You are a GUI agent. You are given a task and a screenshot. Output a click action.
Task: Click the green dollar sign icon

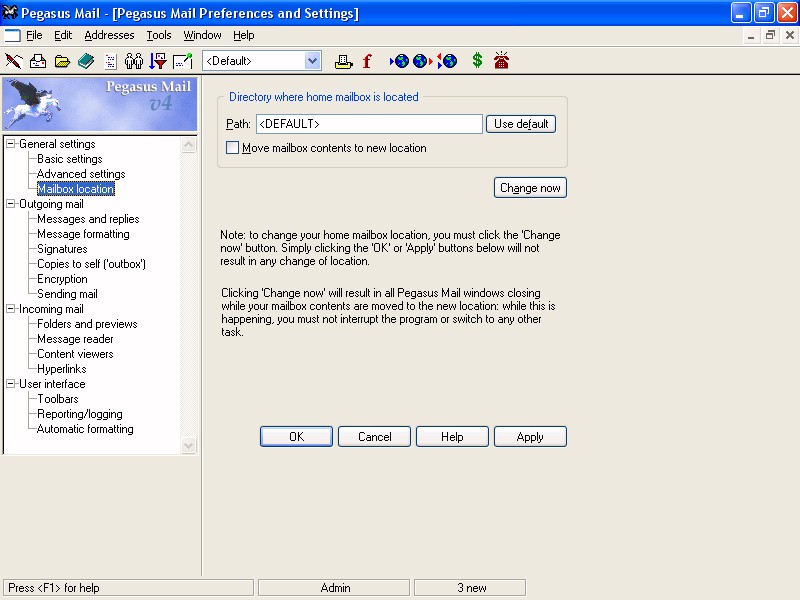[477, 61]
